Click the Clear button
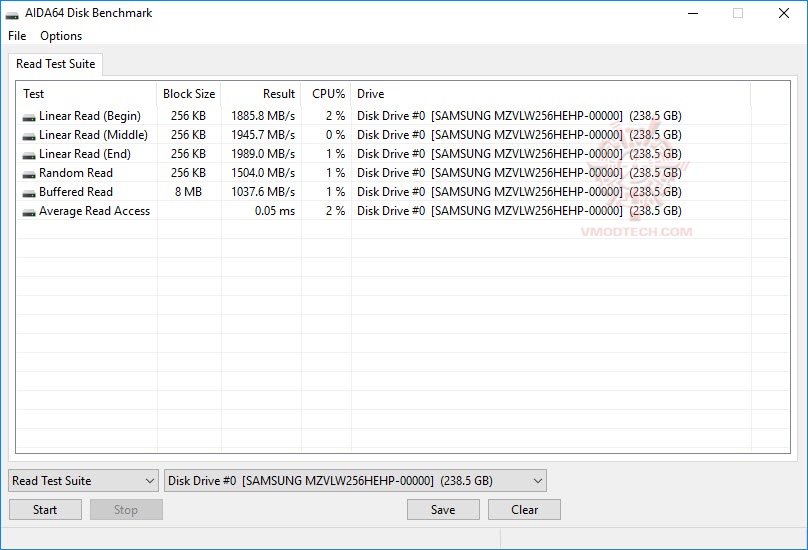Image resolution: width=808 pixels, height=550 pixels. [x=525, y=510]
